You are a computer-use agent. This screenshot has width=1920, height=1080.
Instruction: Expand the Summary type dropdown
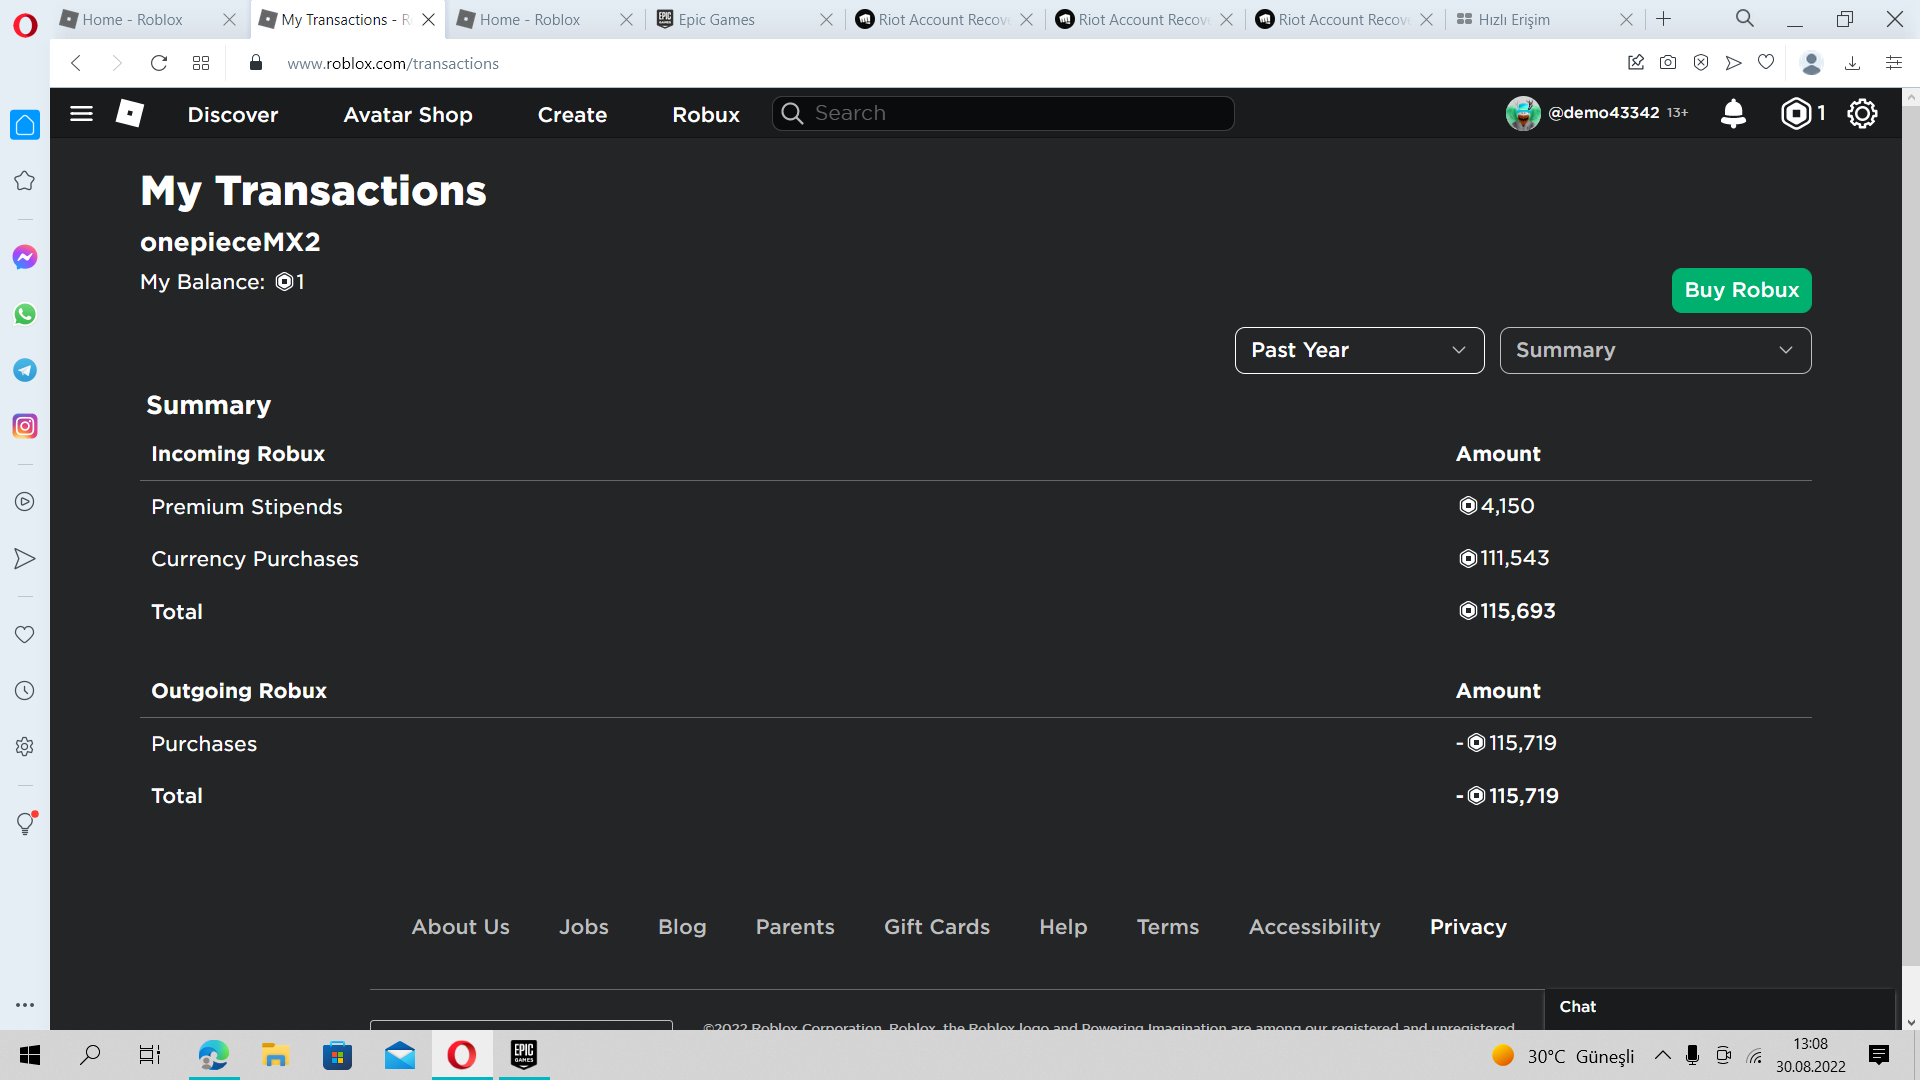(x=1655, y=350)
